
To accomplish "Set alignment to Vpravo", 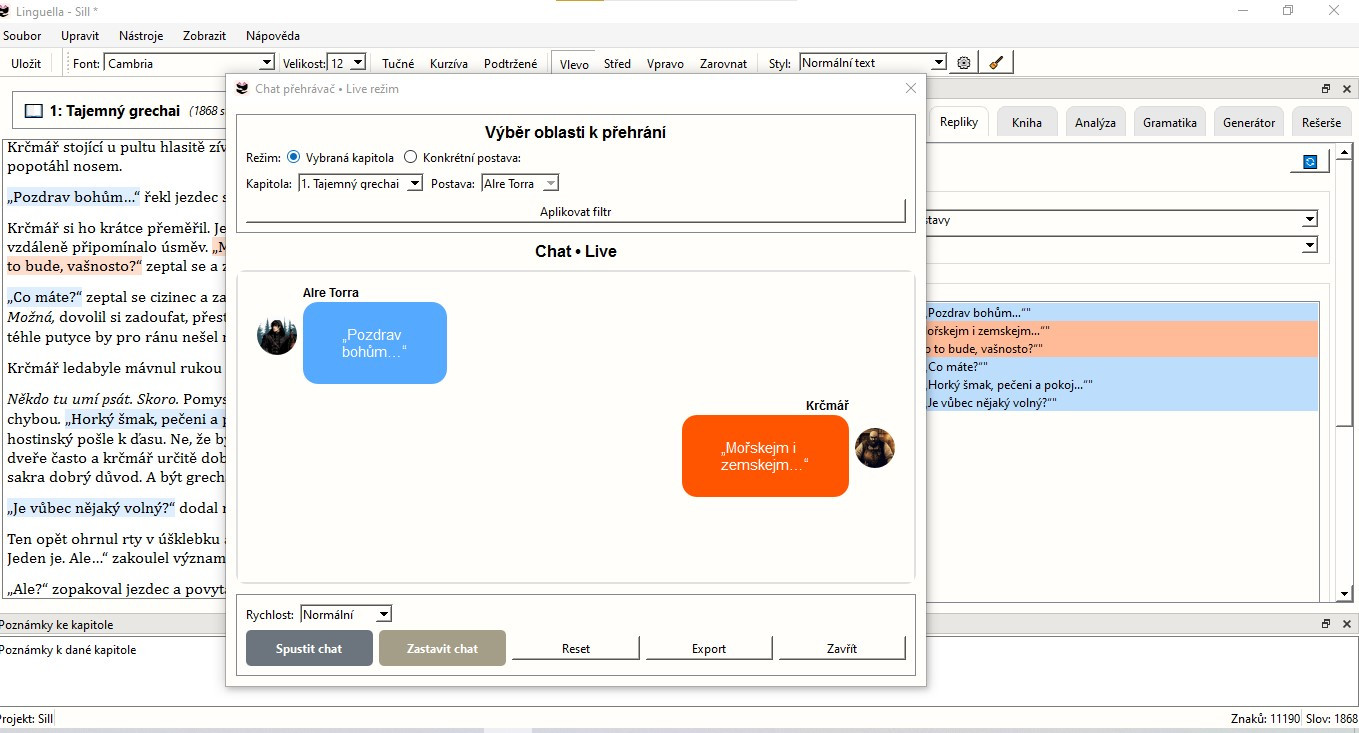I will [665, 63].
